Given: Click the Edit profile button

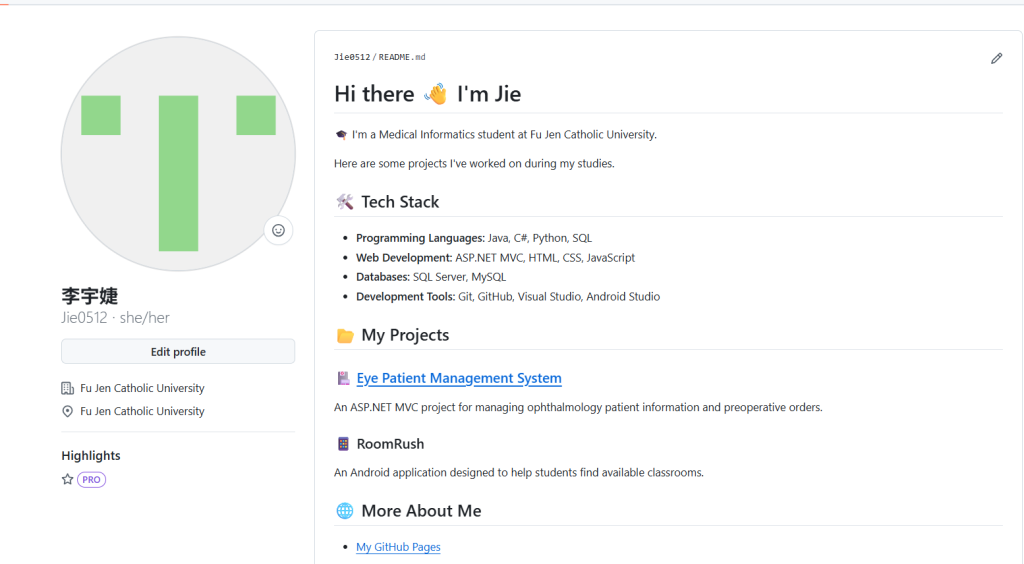Looking at the screenshot, I should tap(178, 352).
